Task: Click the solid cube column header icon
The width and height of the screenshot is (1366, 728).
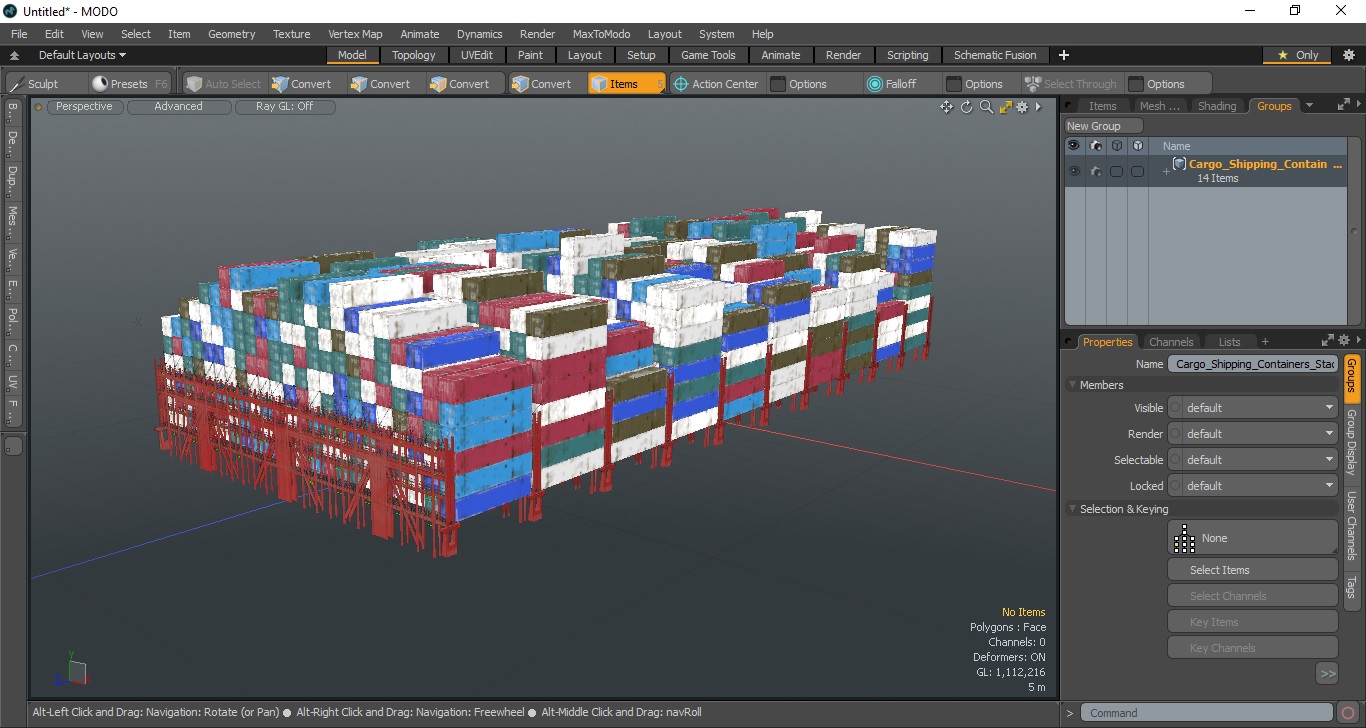Action: point(1137,146)
